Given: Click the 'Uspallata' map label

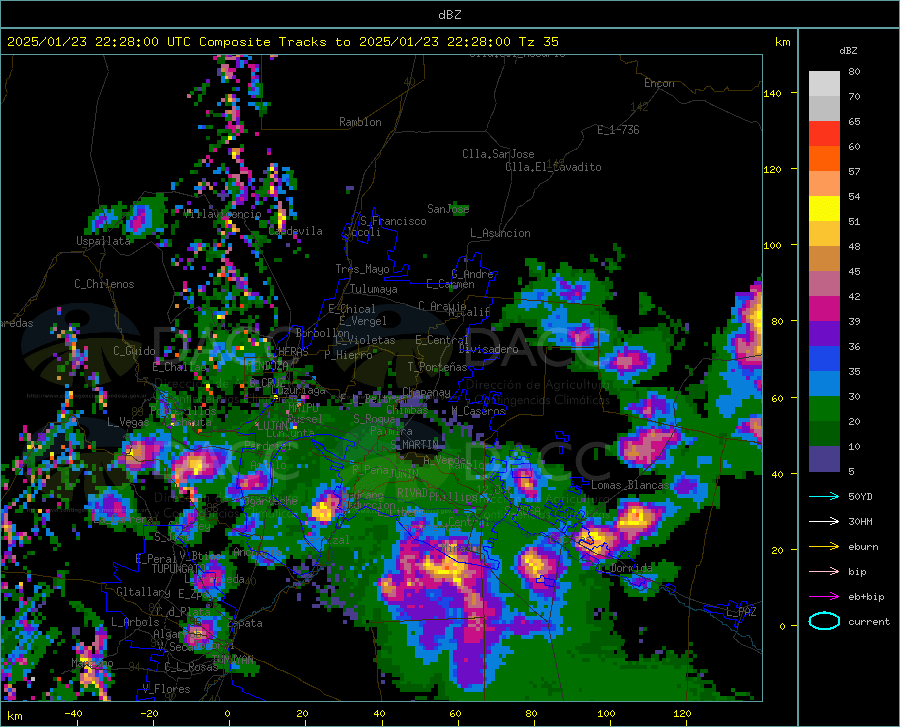Looking at the screenshot, I should click(103, 241).
